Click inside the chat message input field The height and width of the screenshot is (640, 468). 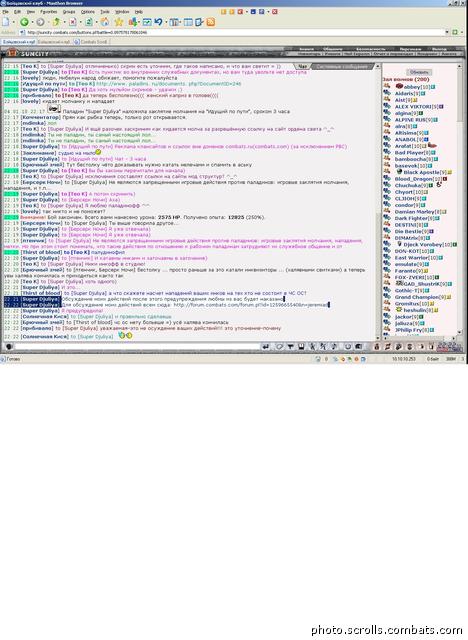pos(137,347)
